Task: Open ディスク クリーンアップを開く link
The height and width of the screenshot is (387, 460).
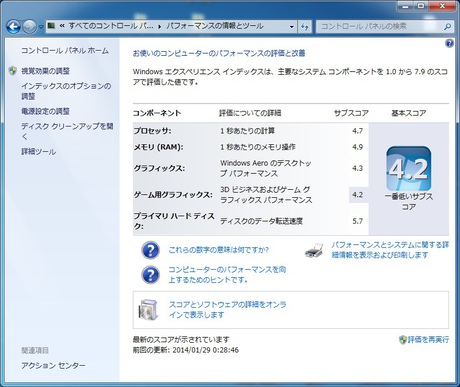Action: 67,131
